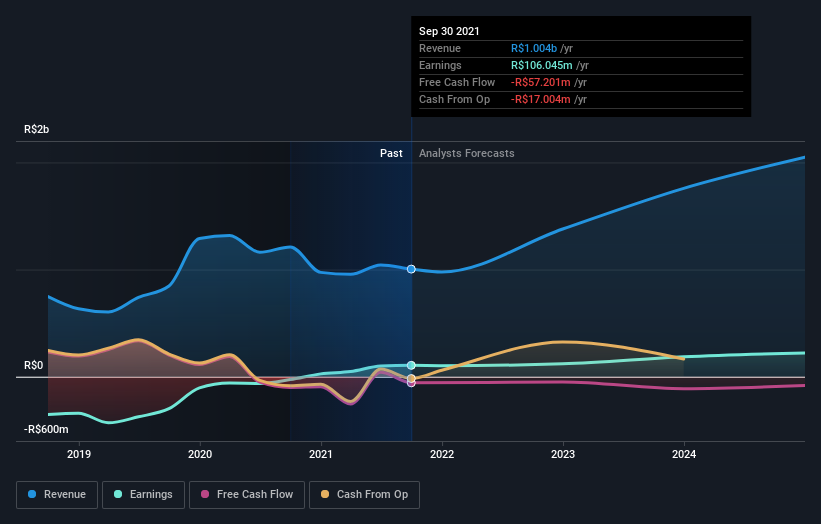Click the 2022 x-axis label
The image size is (821, 524).
(x=442, y=454)
